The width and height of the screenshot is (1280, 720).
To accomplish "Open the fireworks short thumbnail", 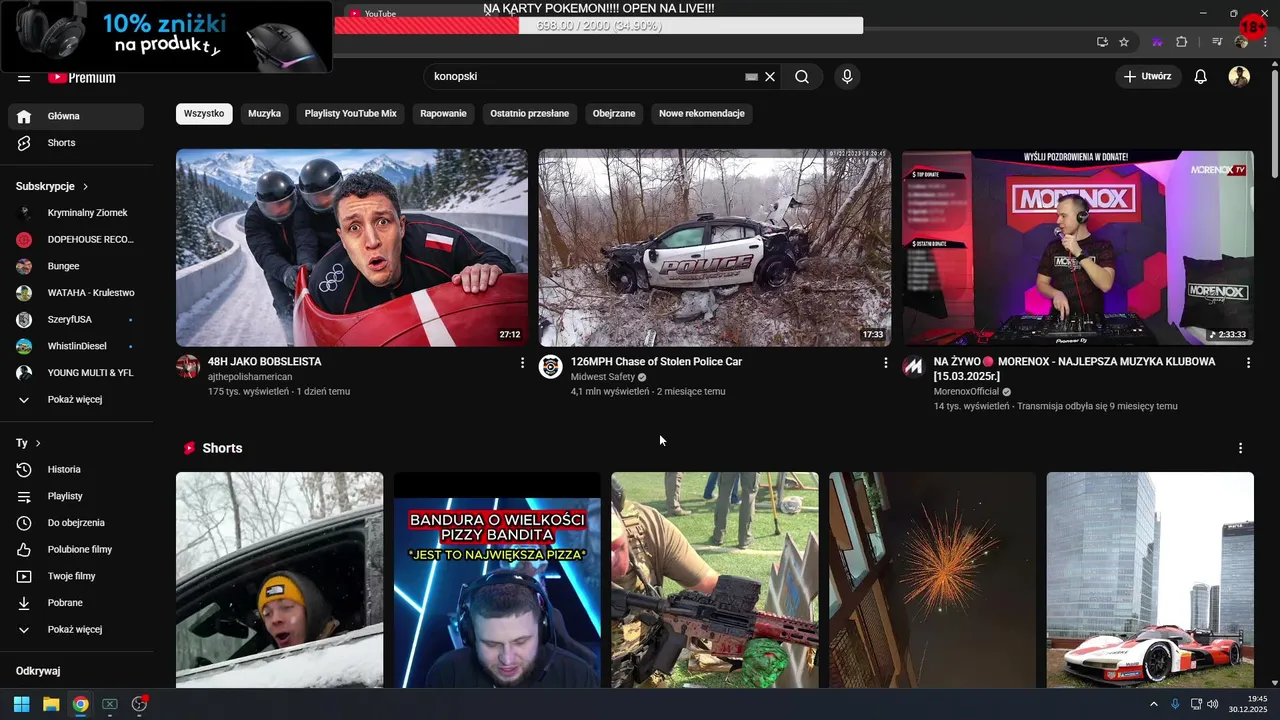I will (932, 580).
